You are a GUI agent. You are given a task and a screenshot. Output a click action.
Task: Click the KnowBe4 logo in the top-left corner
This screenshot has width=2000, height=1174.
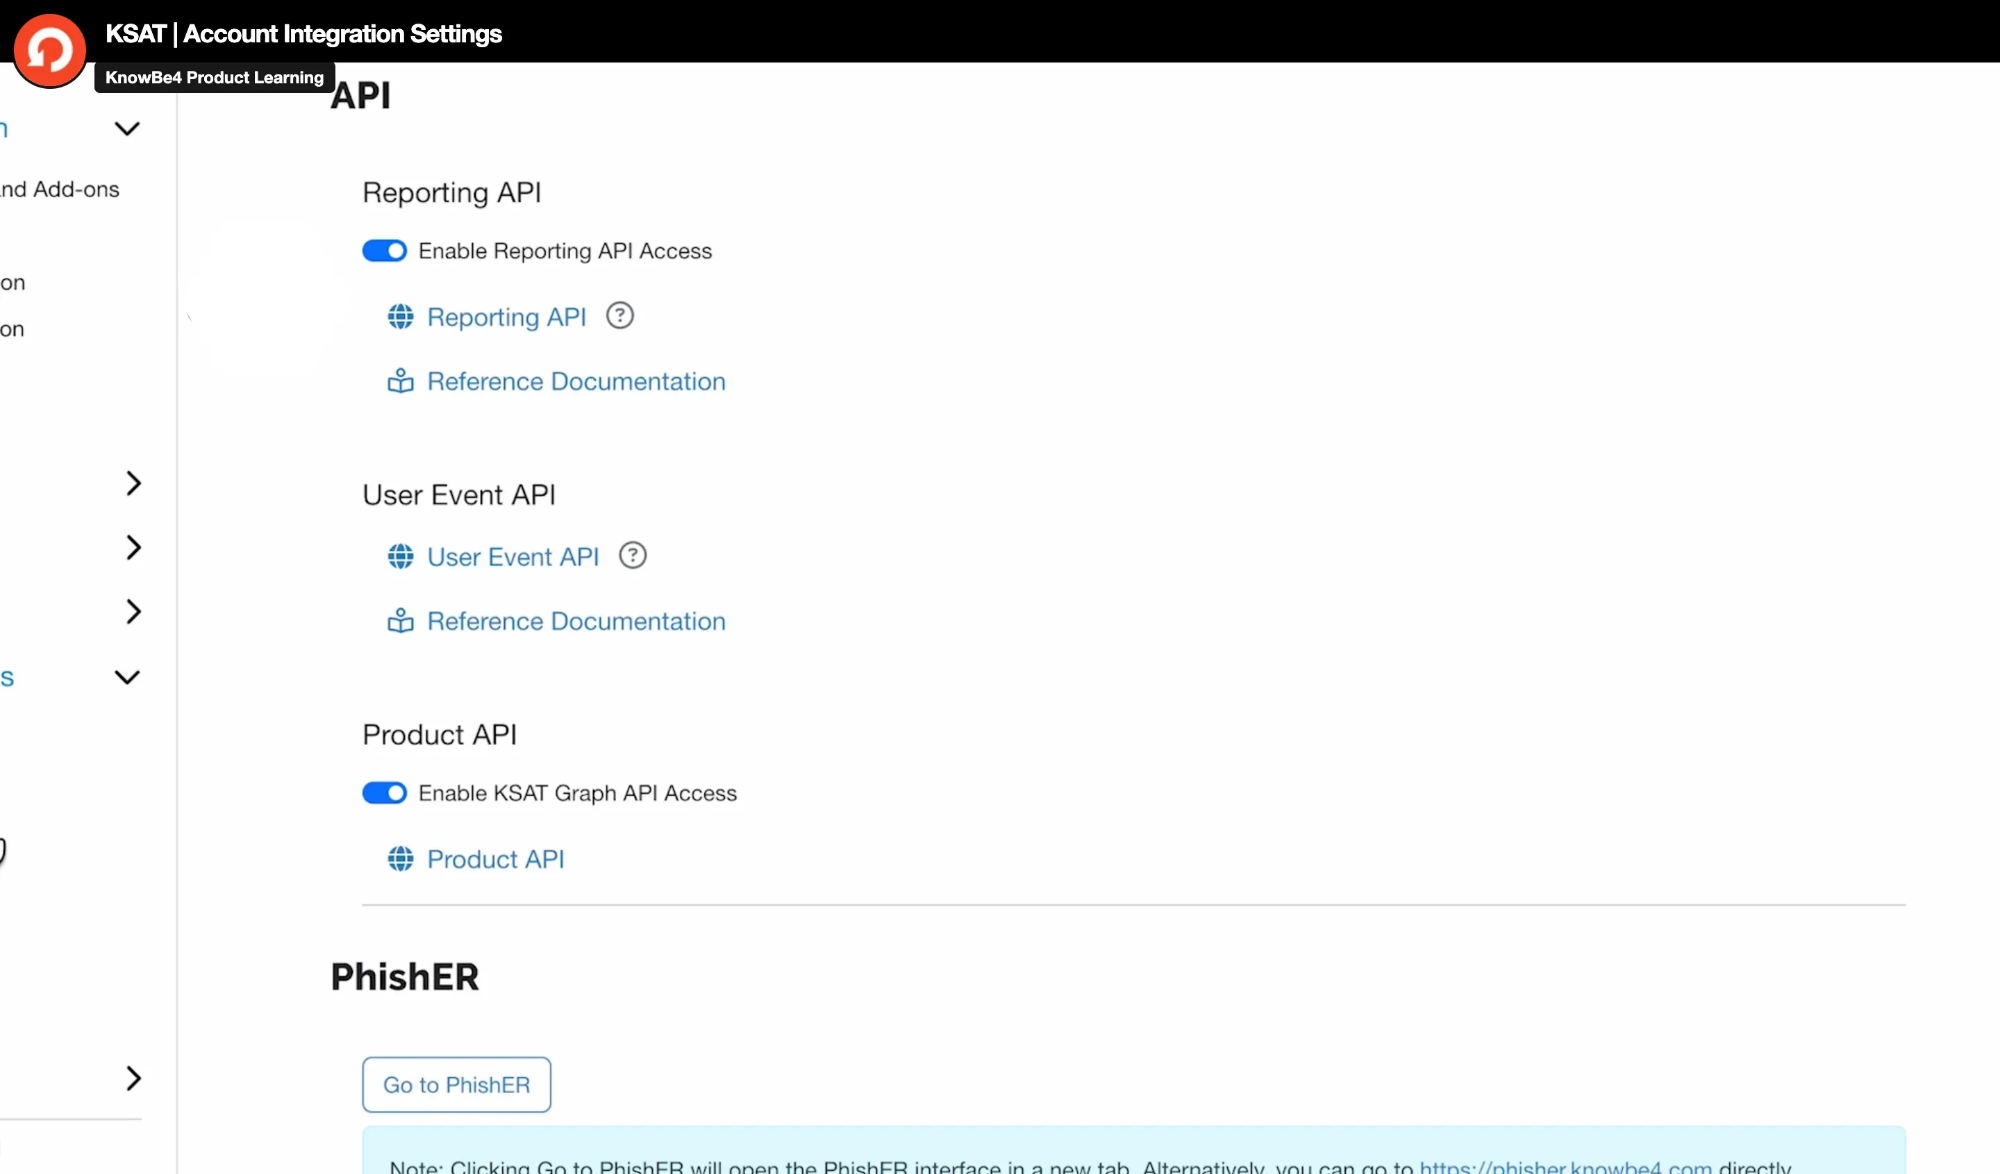point(49,49)
